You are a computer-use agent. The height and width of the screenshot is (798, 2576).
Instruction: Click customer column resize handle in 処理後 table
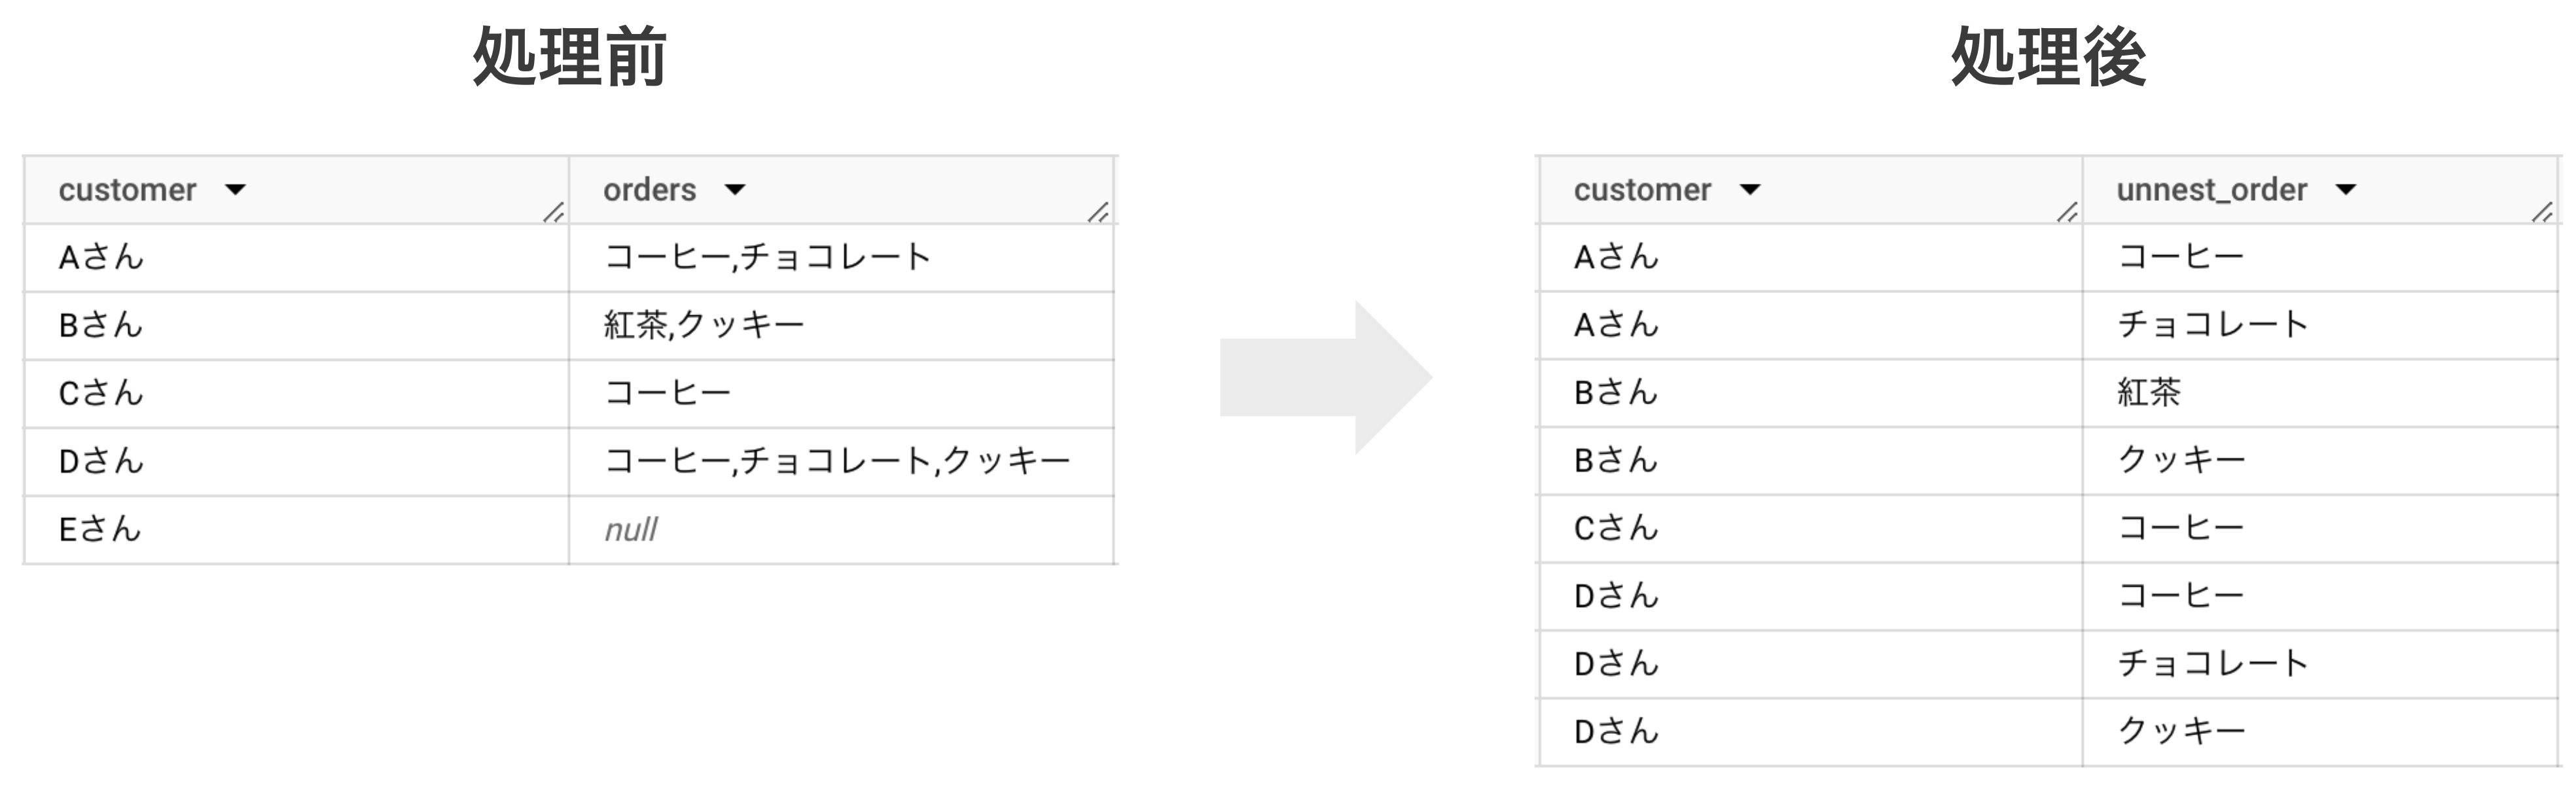pos(2068,212)
